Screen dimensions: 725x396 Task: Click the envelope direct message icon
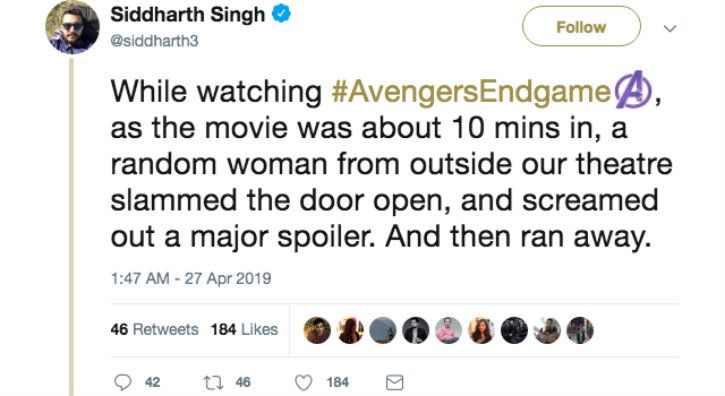[394, 383]
